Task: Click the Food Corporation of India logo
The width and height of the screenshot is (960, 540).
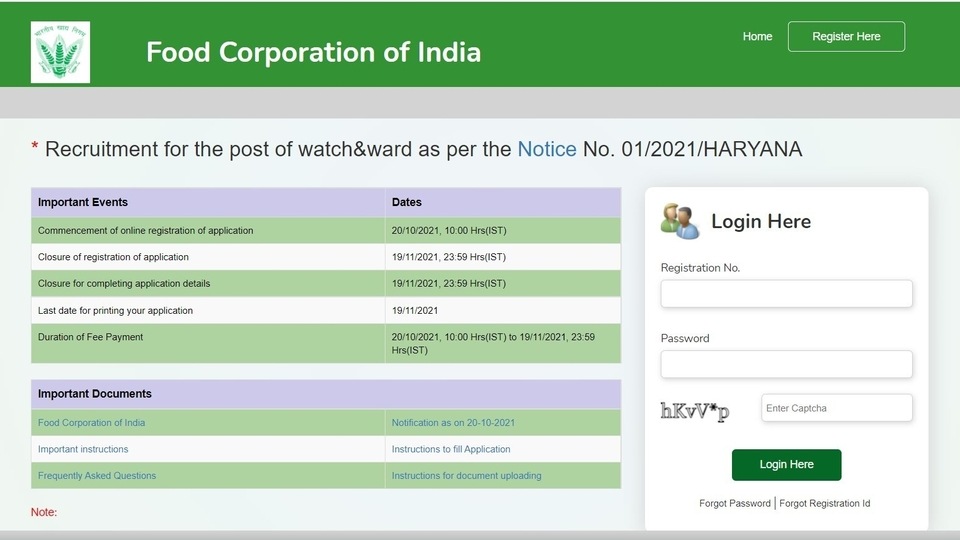Action: click(x=60, y=52)
